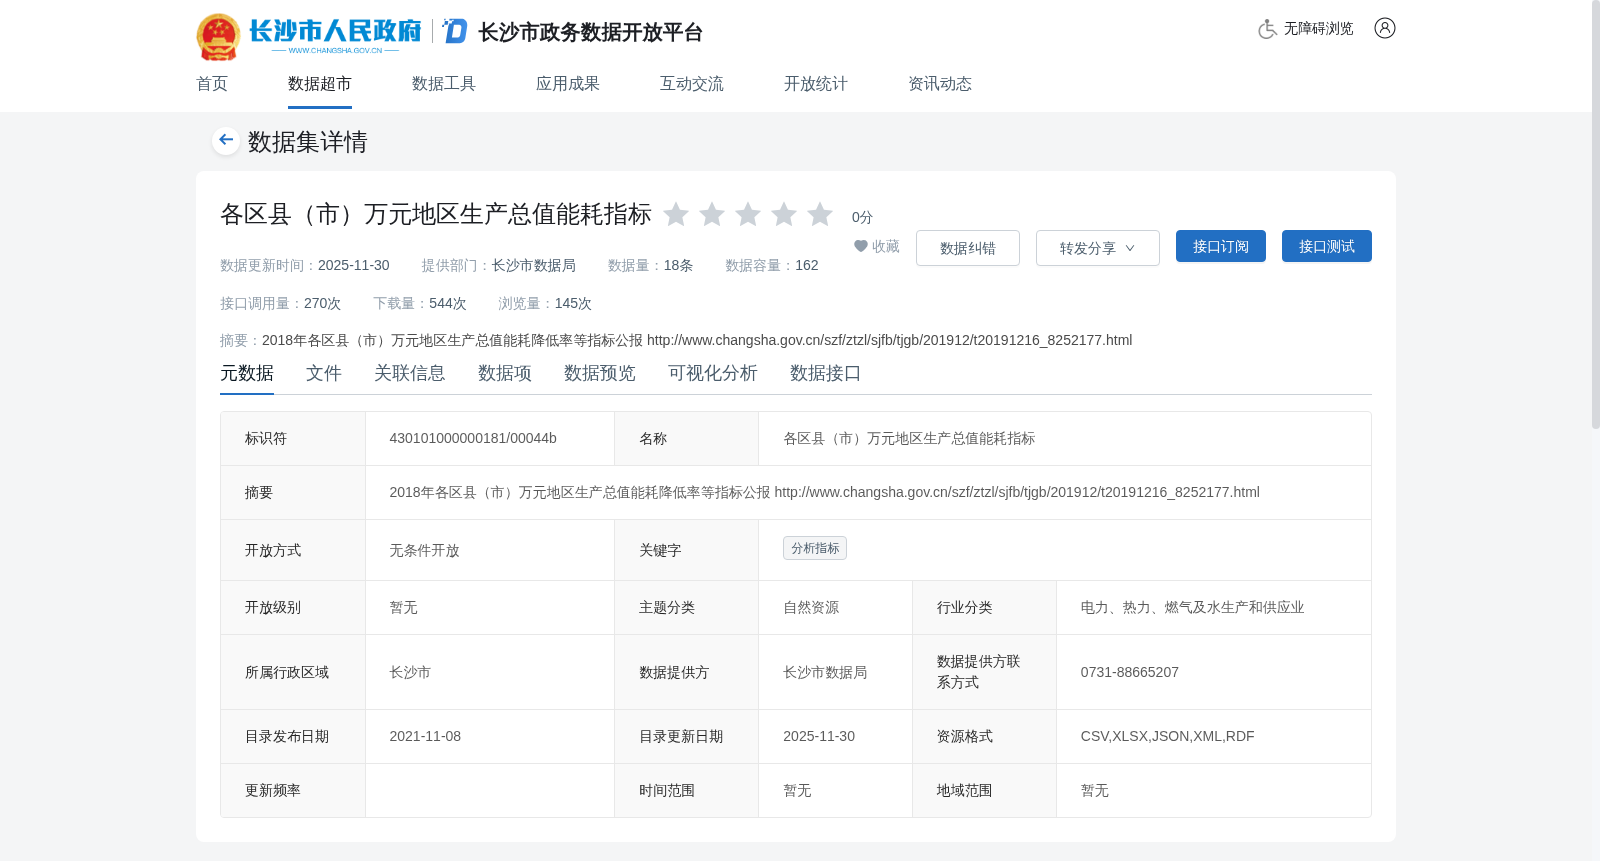The width and height of the screenshot is (1600, 861).
Task: Click the dataset title heading
Action: tap(436, 214)
